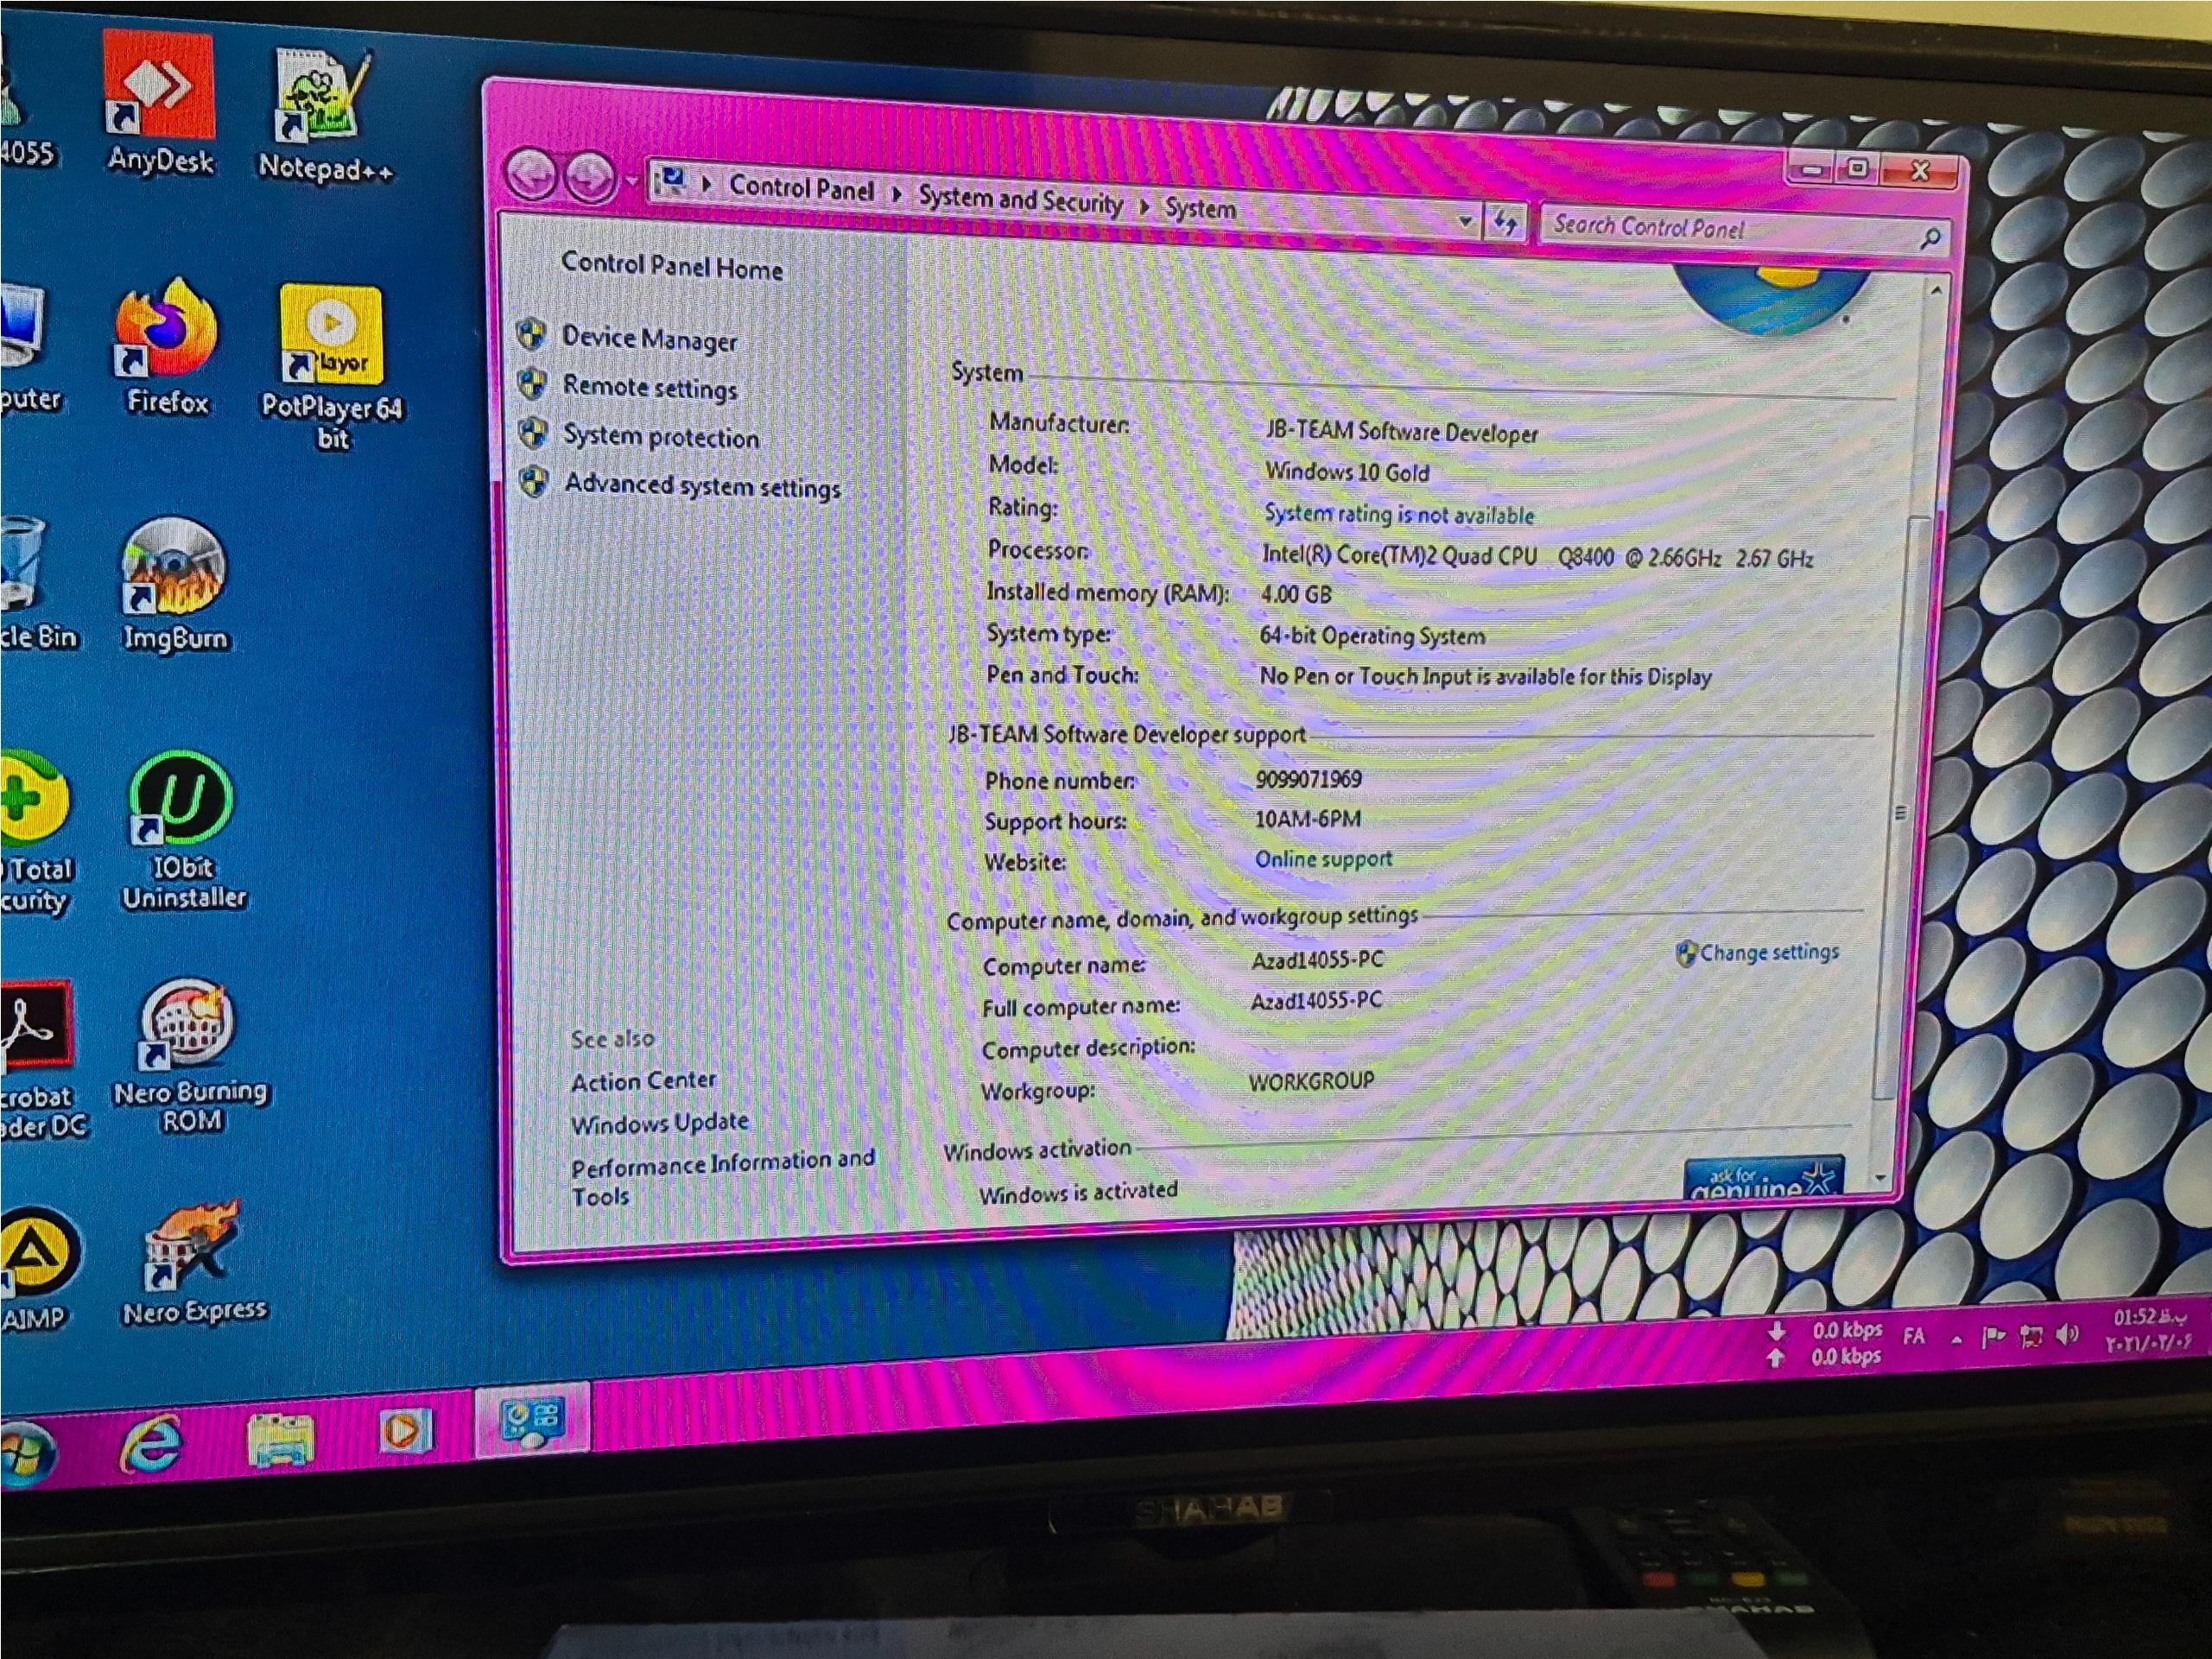The height and width of the screenshot is (1659, 2212).
Task: Expand arrow before Control Panel breadcrumb
Action: coord(707,184)
